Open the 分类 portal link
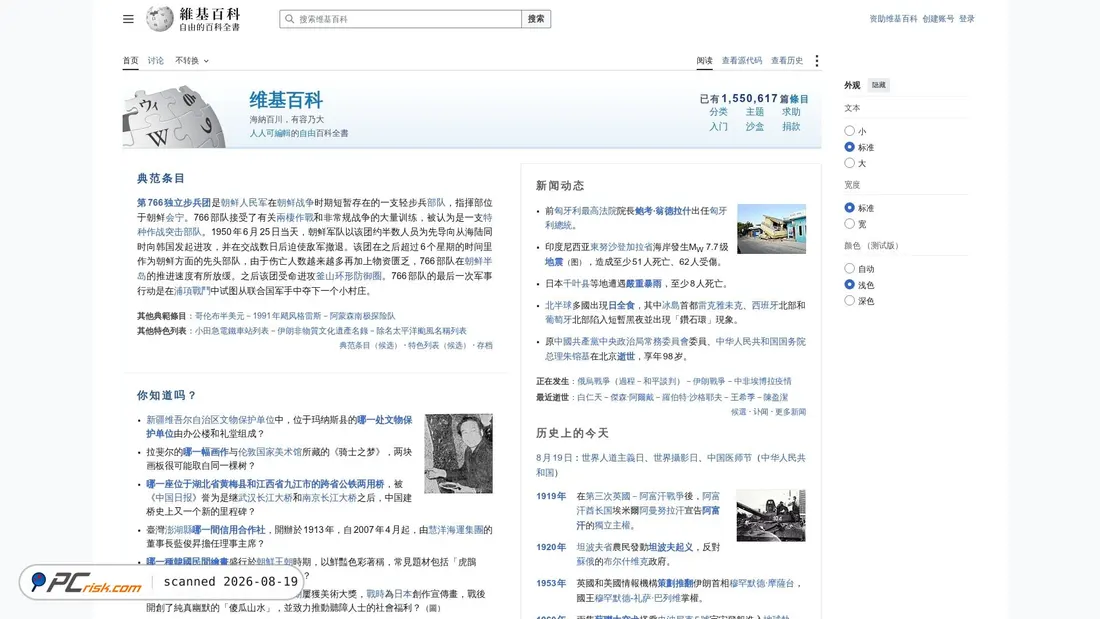 (x=718, y=112)
